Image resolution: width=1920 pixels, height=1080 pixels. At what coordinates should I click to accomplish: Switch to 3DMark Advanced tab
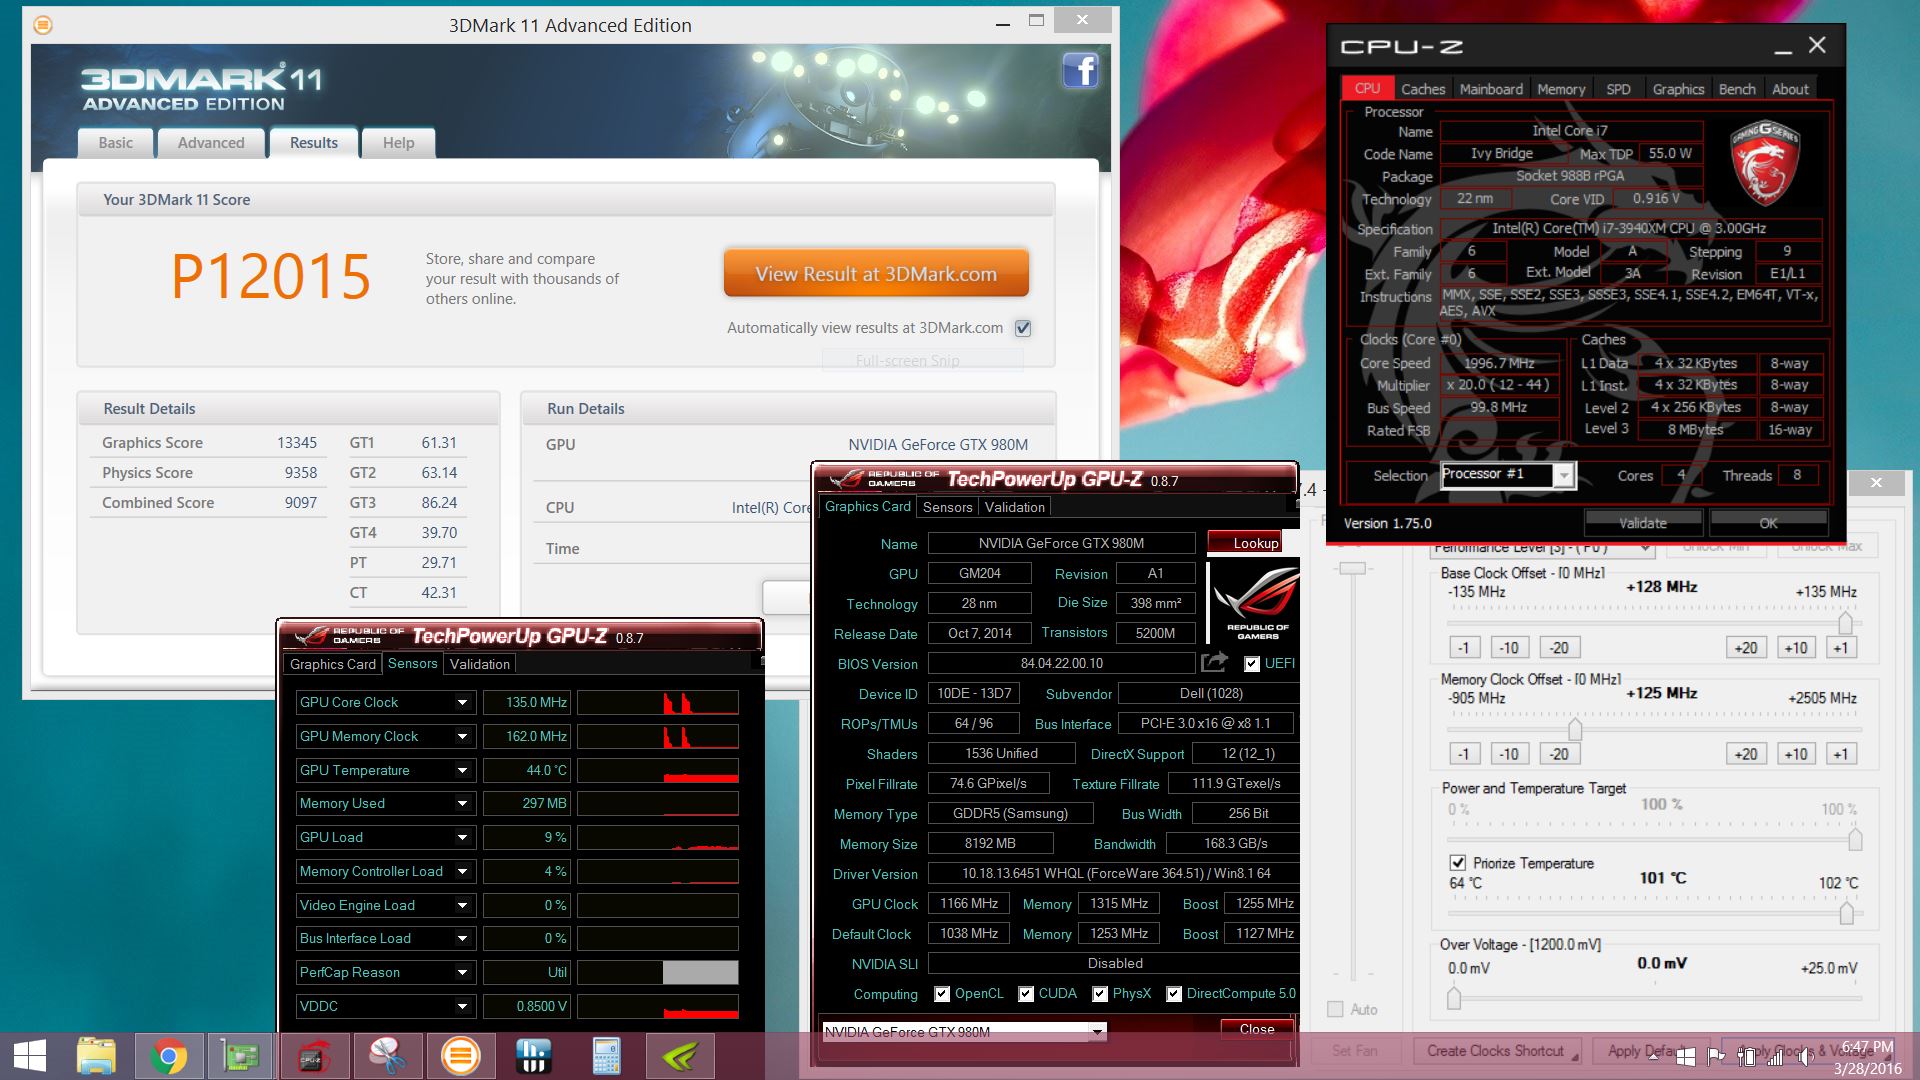click(211, 143)
